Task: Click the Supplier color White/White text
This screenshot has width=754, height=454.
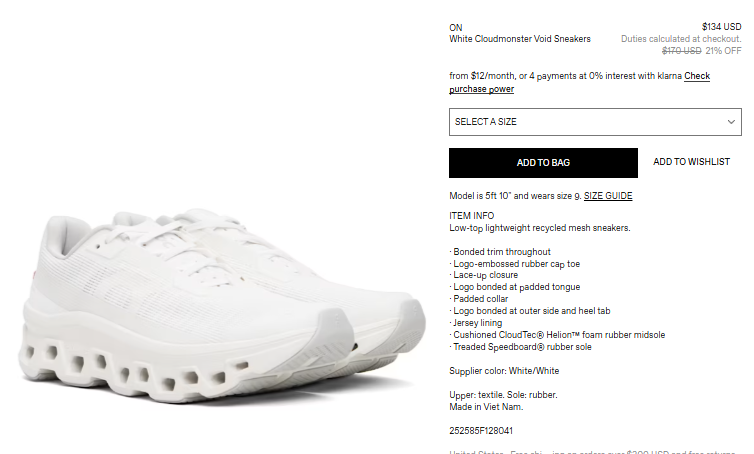Action: pyautogui.click(x=504, y=371)
